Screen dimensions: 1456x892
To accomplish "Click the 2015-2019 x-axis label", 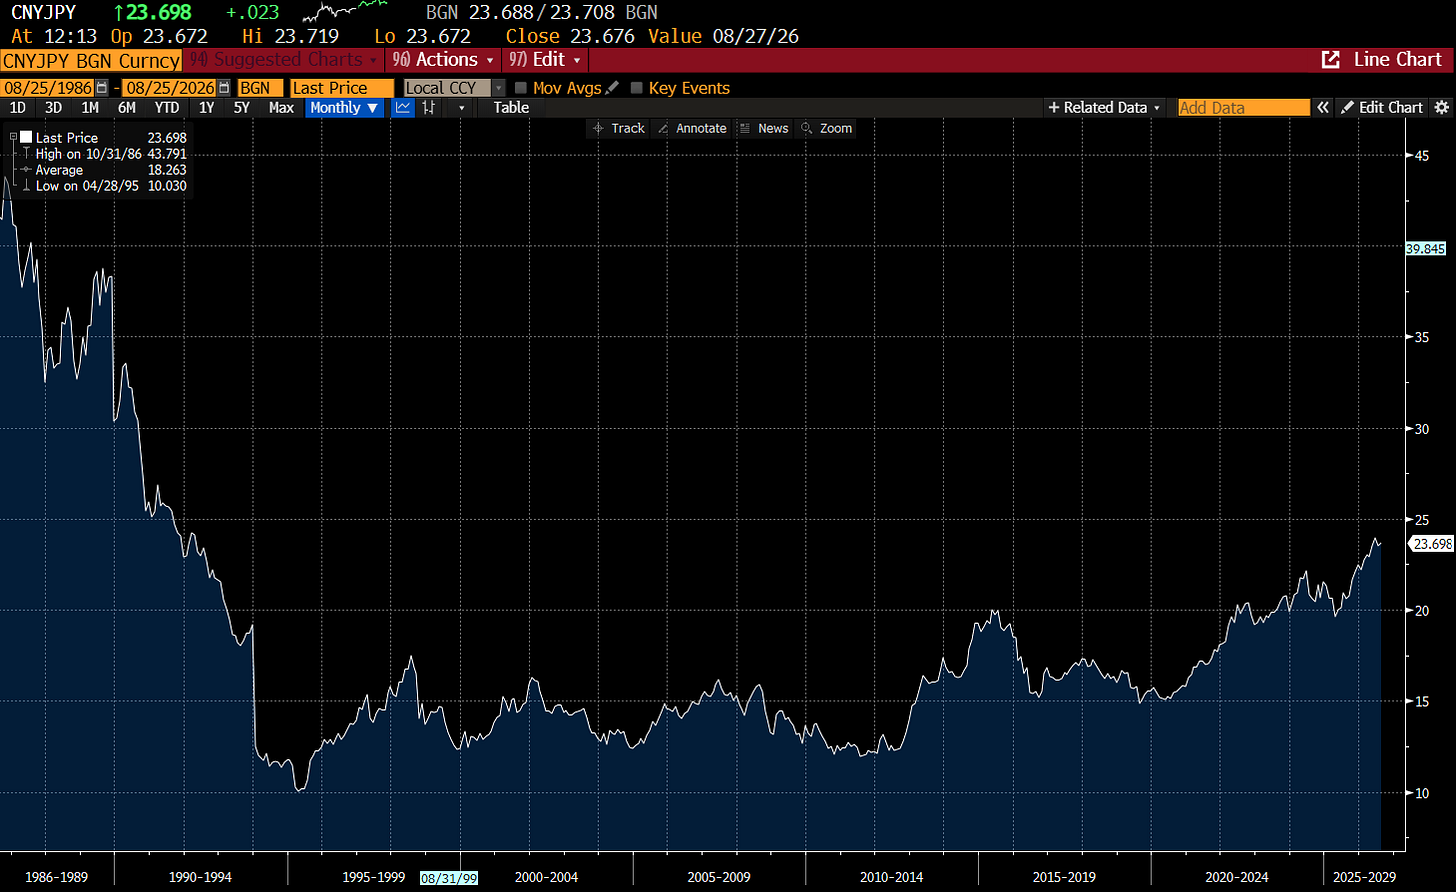I will pos(1065,877).
